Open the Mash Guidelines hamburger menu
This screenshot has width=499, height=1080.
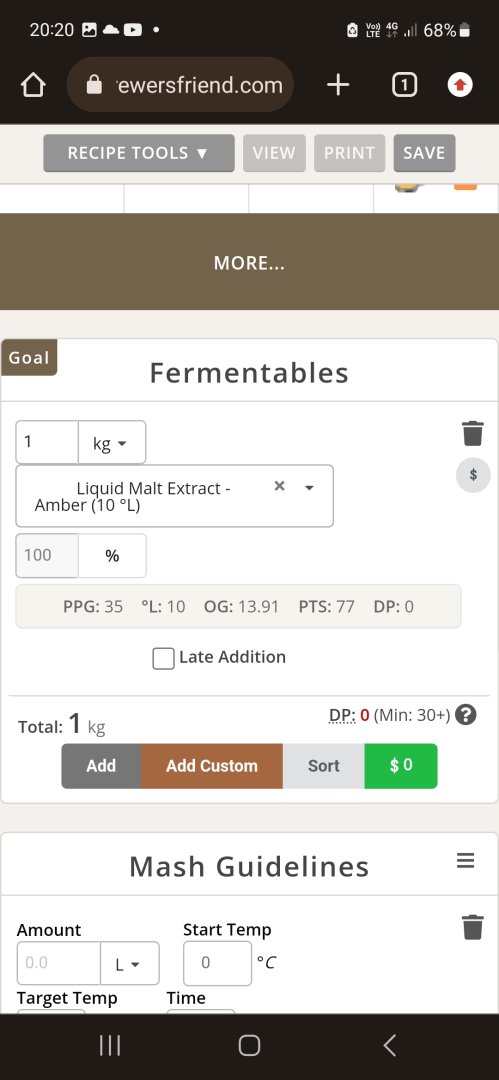[x=466, y=860]
